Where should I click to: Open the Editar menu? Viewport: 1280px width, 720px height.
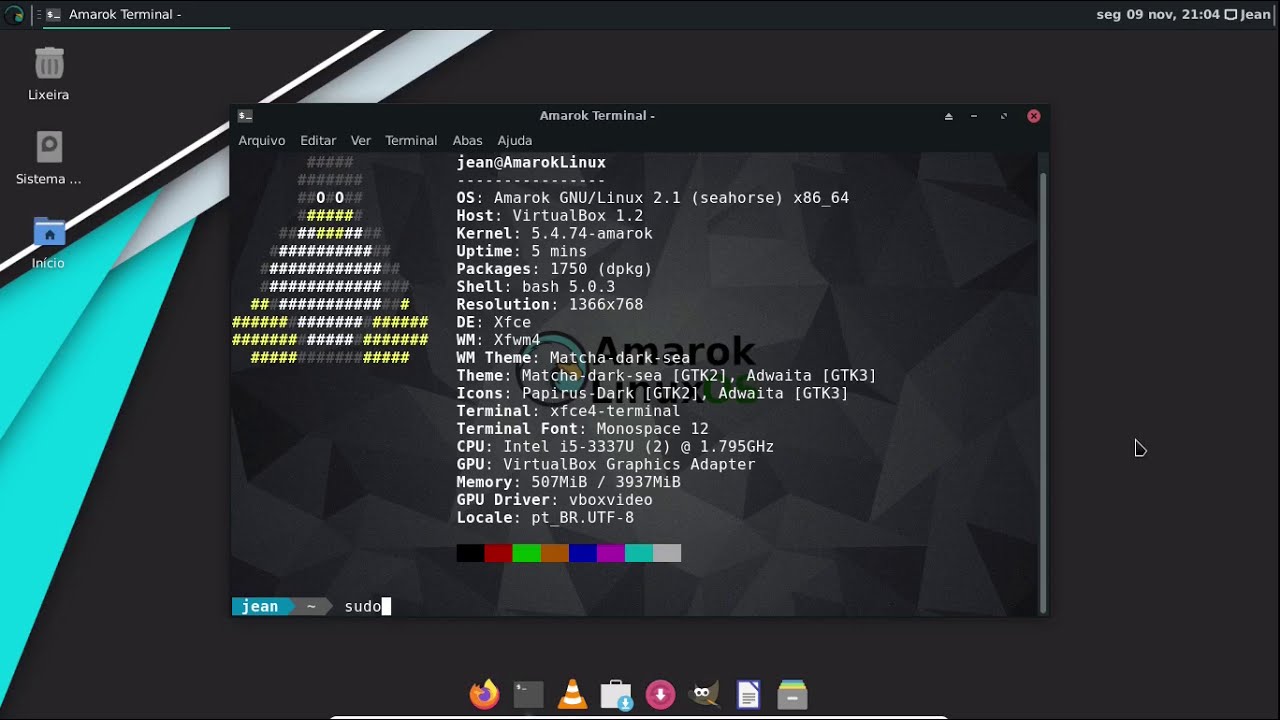[x=318, y=141]
